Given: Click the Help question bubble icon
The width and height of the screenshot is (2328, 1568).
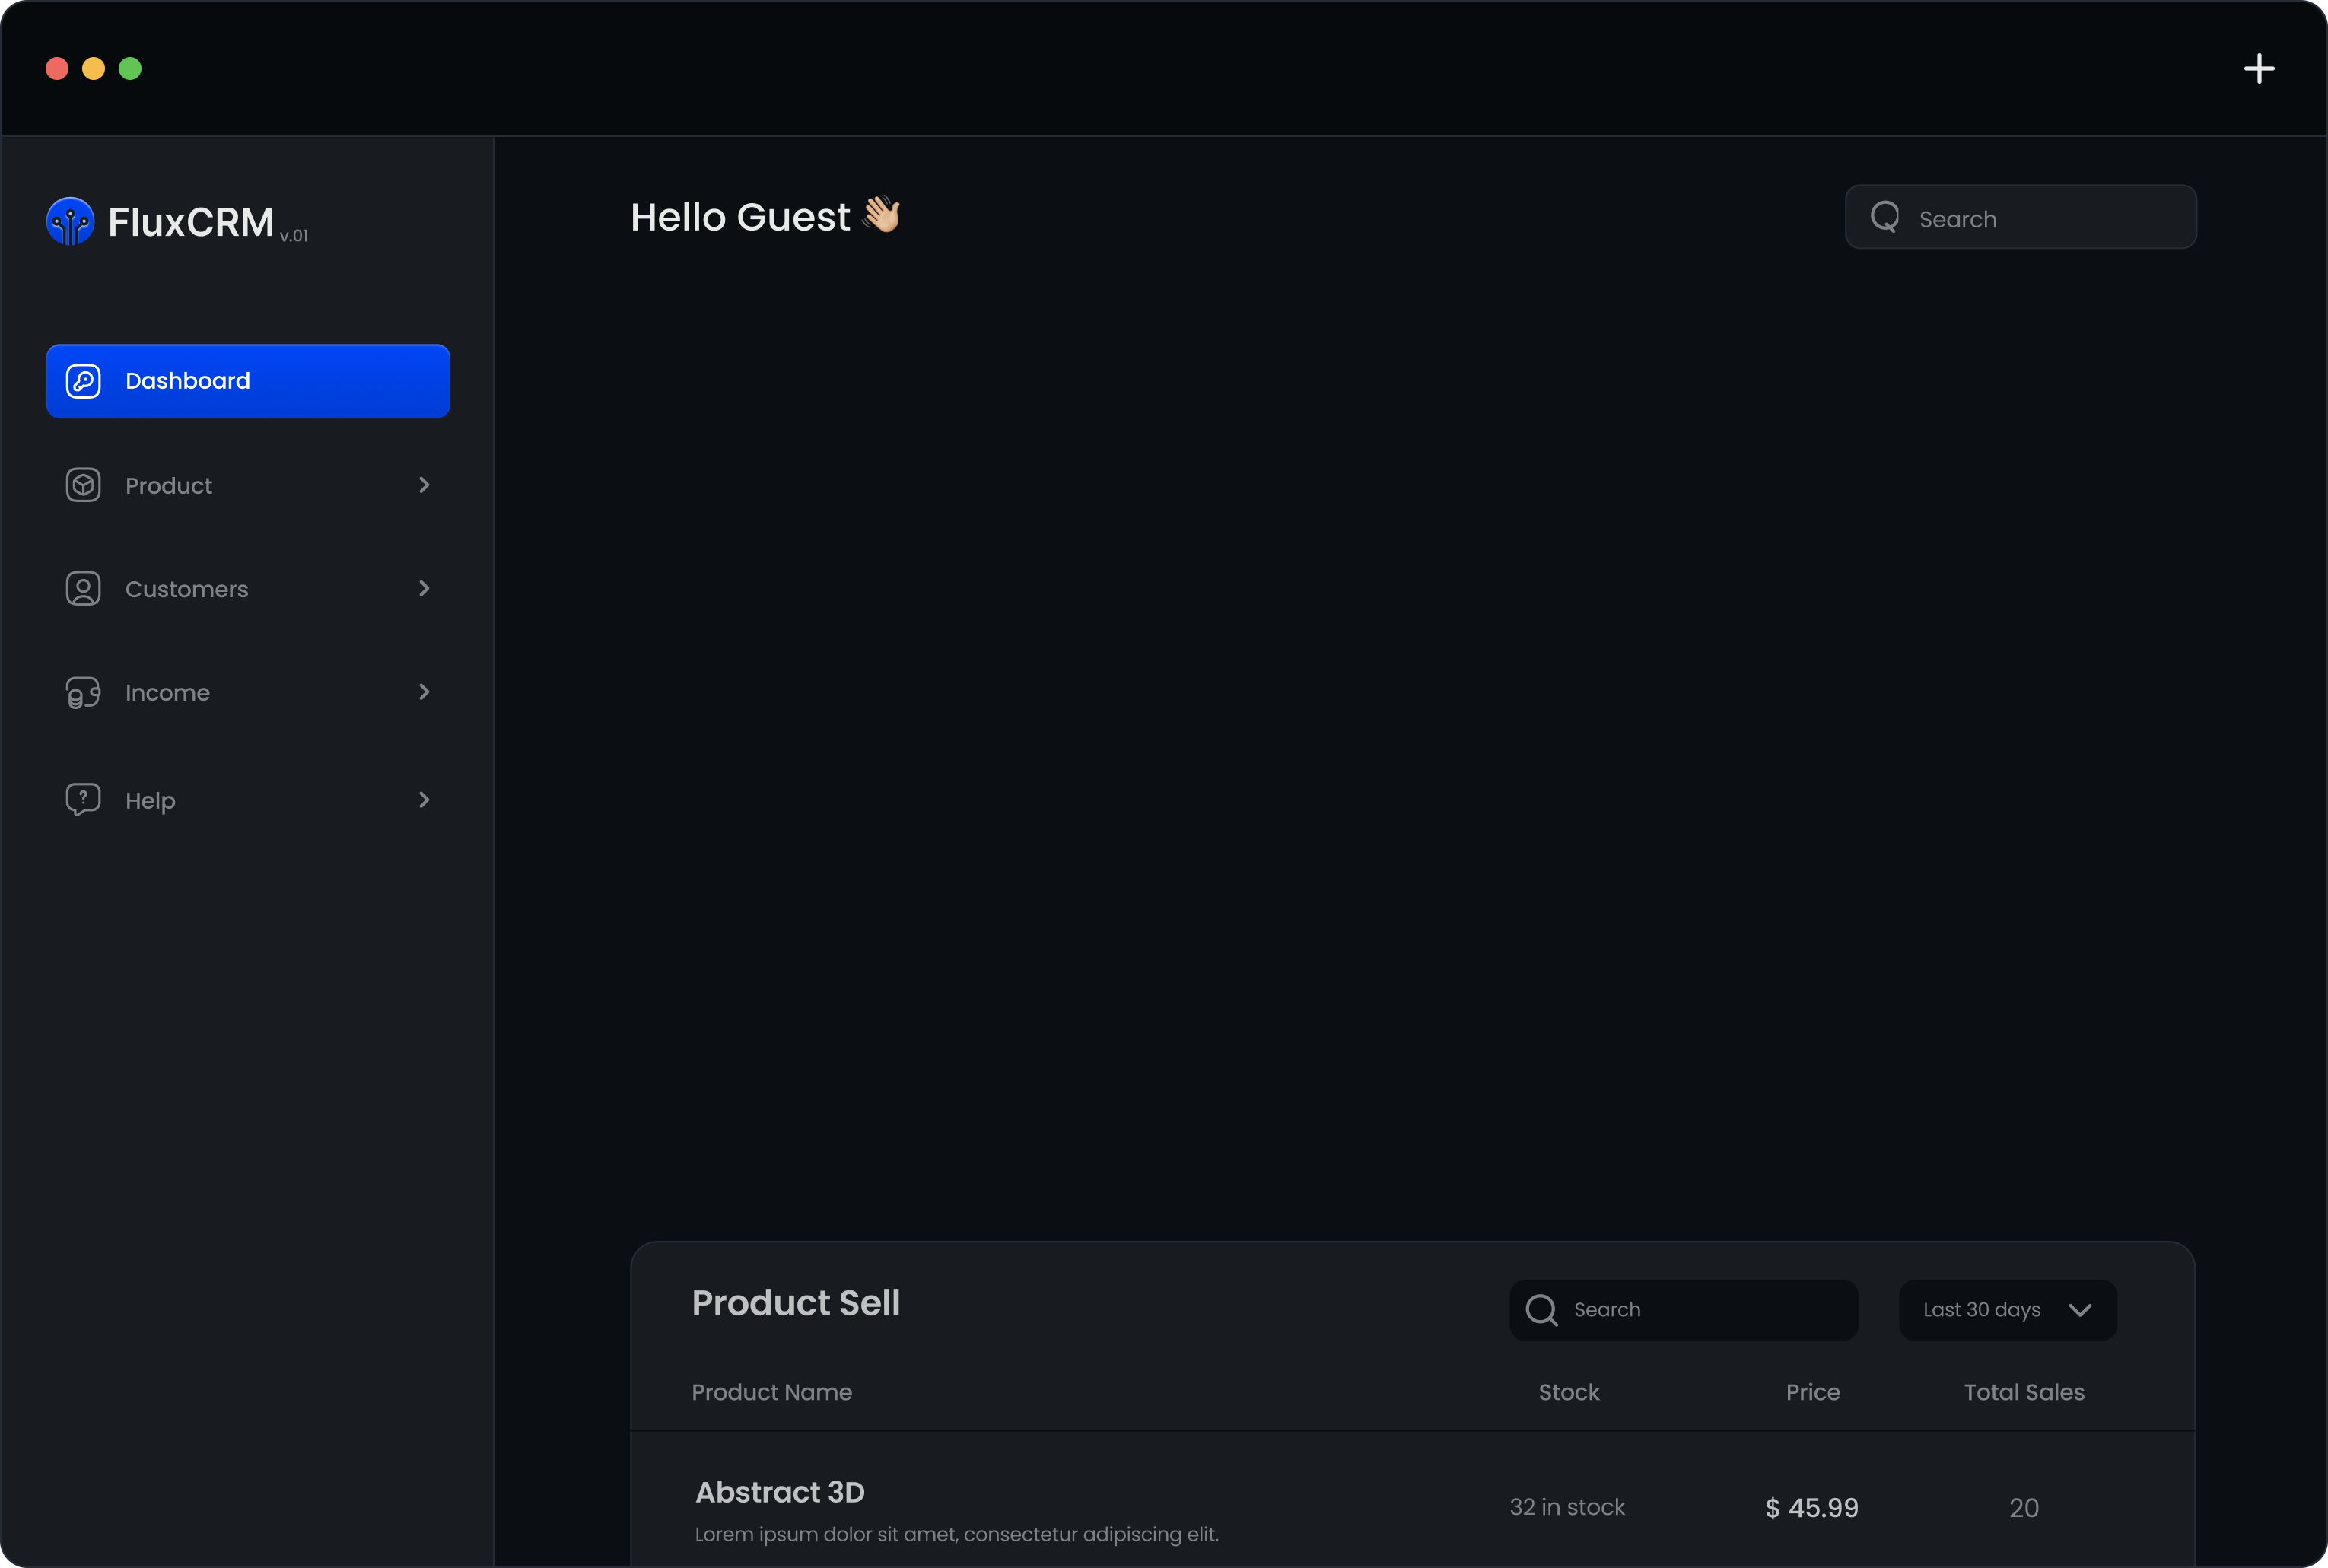Looking at the screenshot, I should pyautogui.click(x=83, y=799).
